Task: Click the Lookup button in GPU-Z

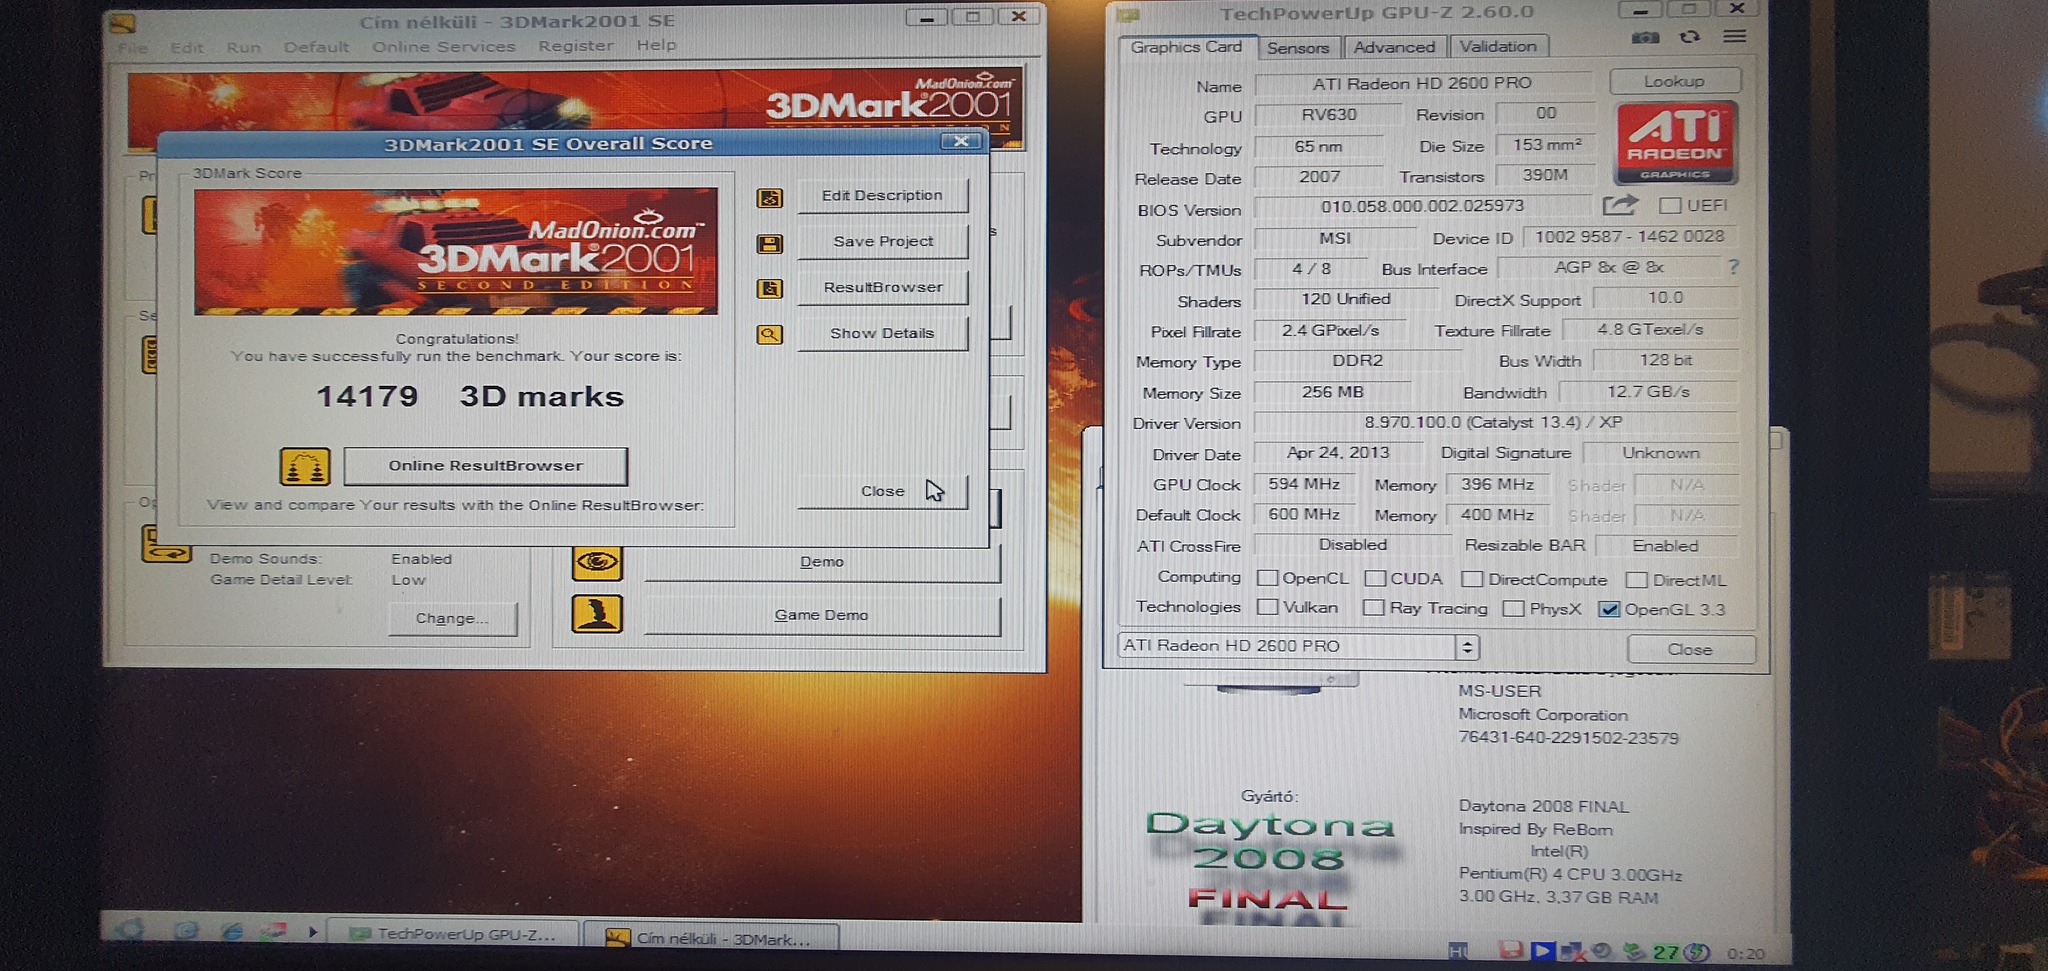Action: coord(1675,81)
